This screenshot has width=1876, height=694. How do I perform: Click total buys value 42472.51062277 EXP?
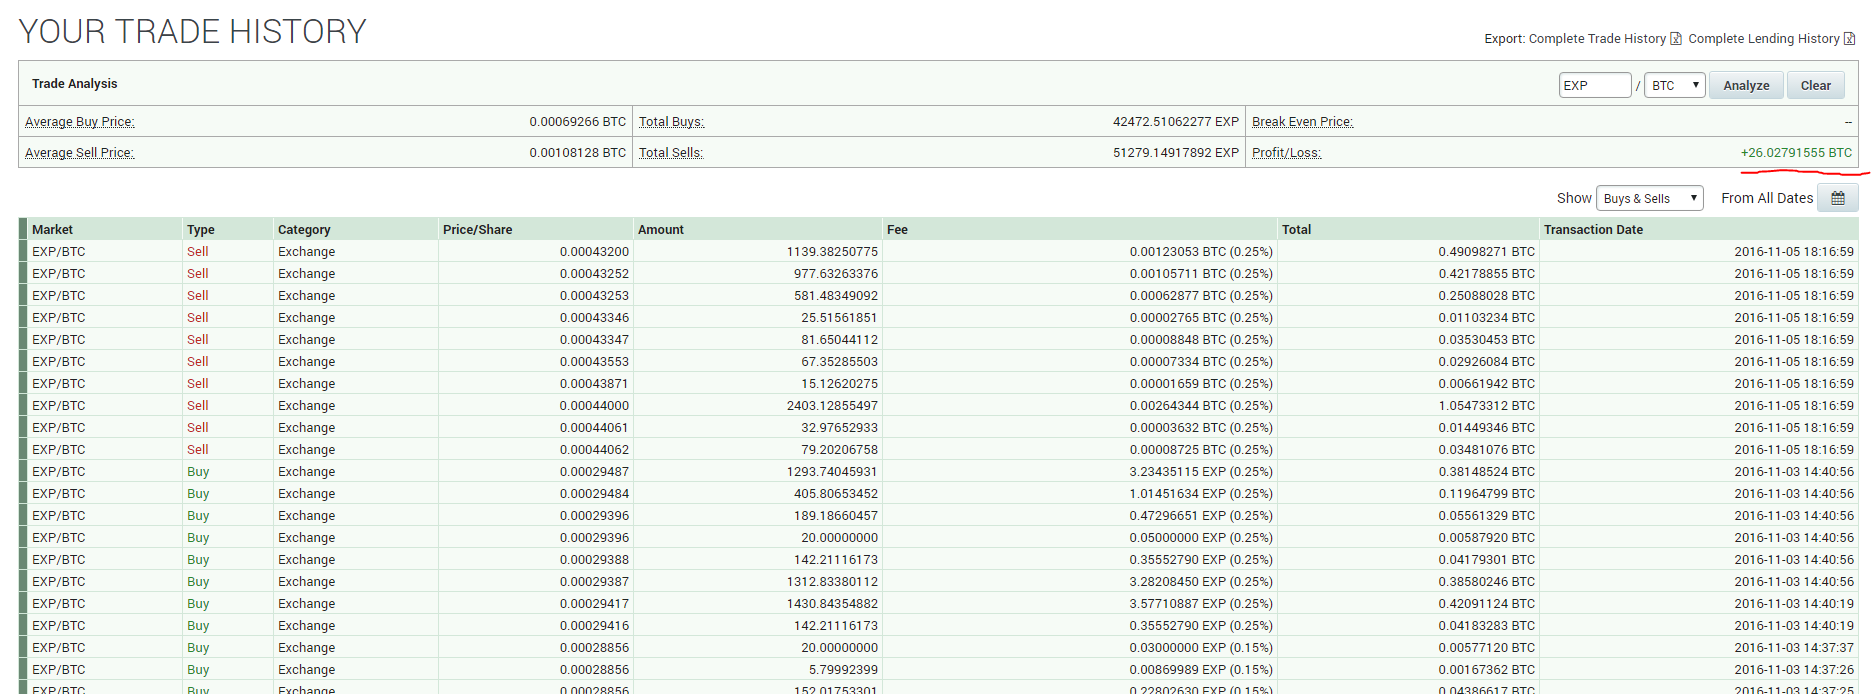1176,122
